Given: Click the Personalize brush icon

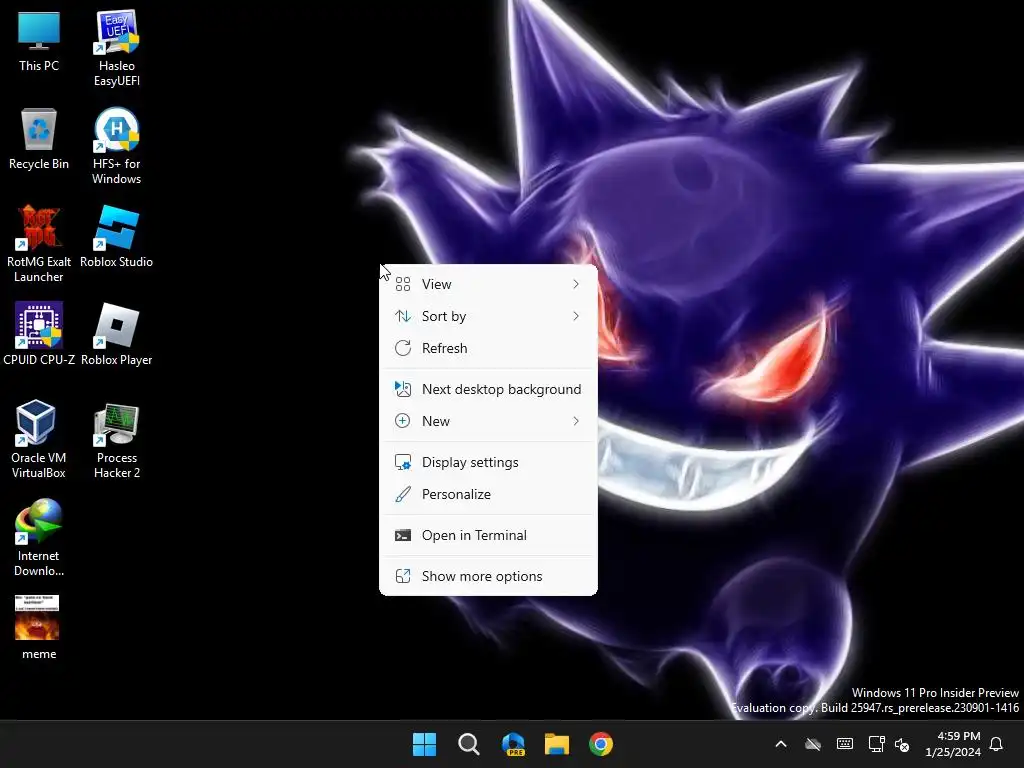Looking at the screenshot, I should (x=403, y=494).
